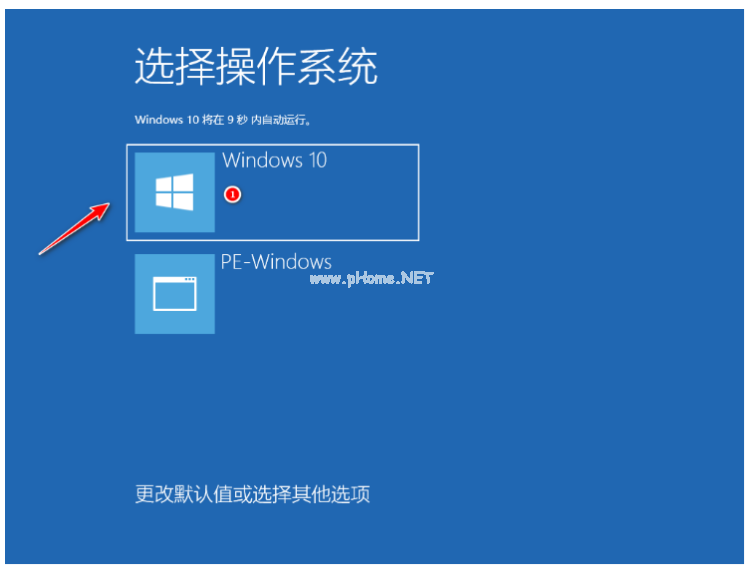753x574 pixels.
Task: Click the white four-pane Windows flag glyph
Action: click(x=174, y=192)
